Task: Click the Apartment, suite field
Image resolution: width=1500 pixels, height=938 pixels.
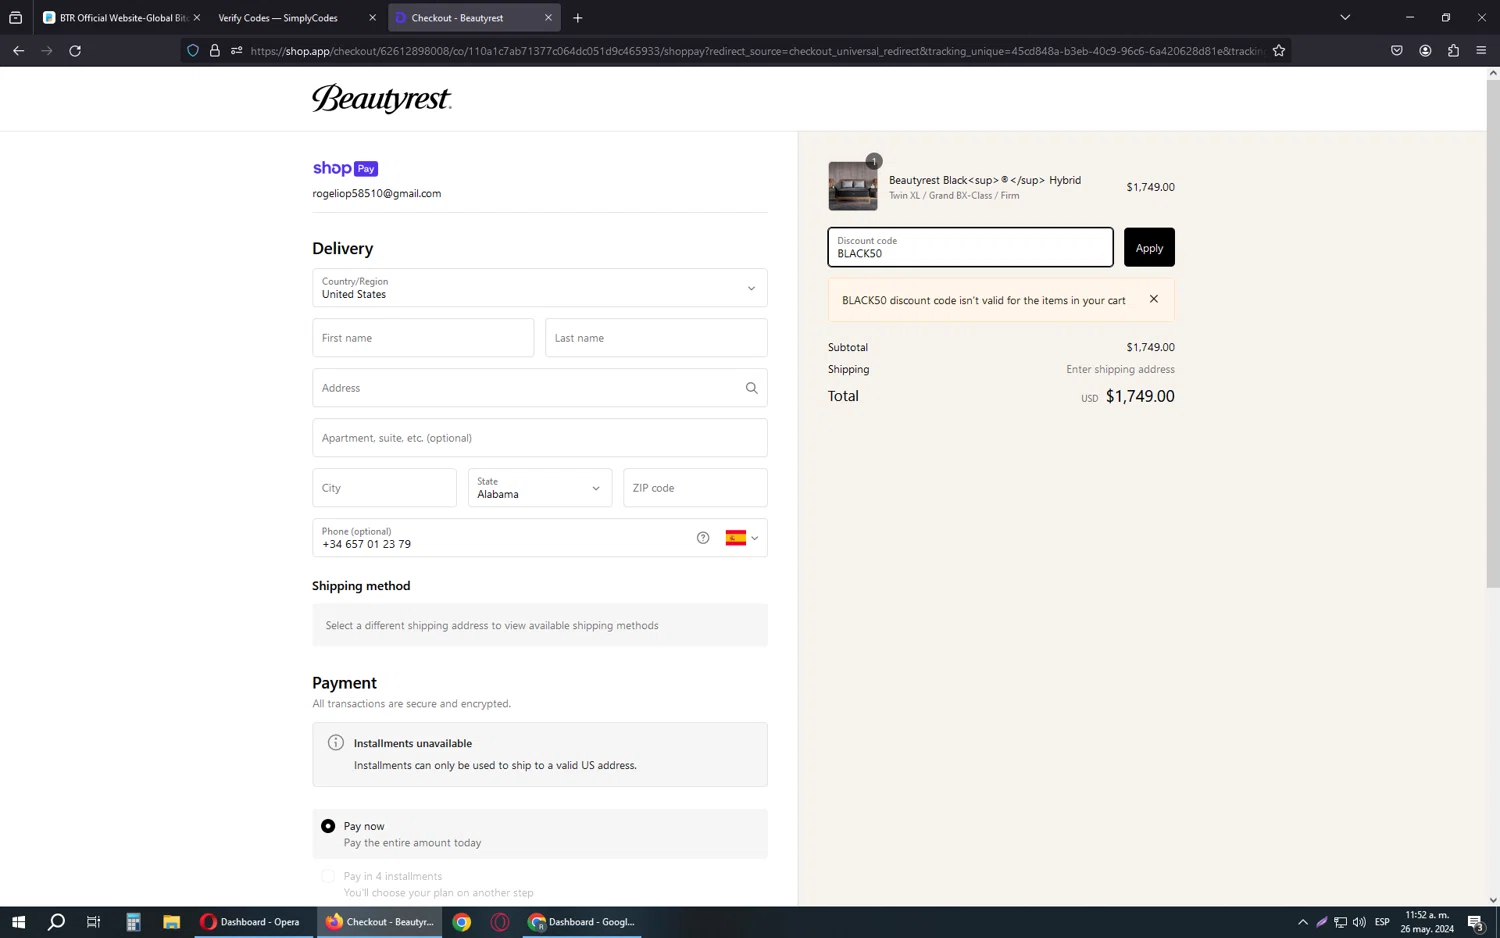Action: [540, 438]
